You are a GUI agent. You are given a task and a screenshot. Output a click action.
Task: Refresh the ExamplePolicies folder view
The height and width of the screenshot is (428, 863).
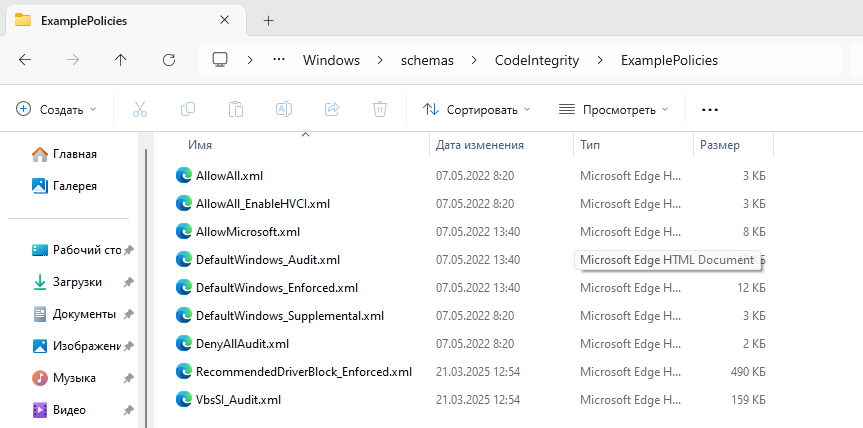pyautogui.click(x=169, y=60)
